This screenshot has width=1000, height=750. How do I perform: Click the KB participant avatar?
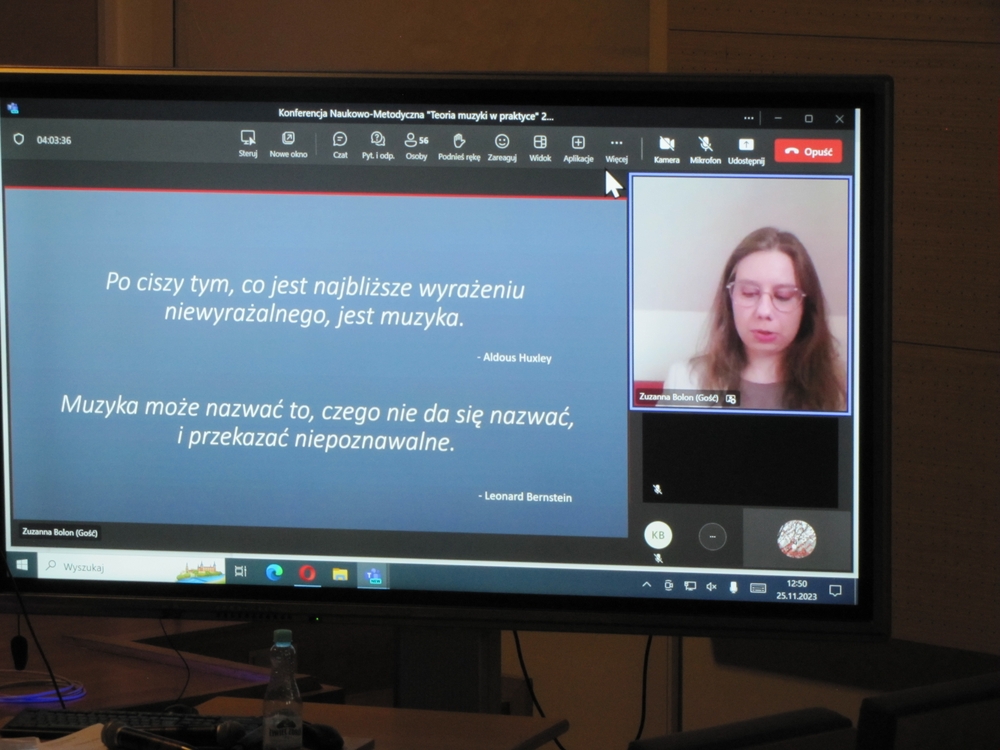pos(658,535)
